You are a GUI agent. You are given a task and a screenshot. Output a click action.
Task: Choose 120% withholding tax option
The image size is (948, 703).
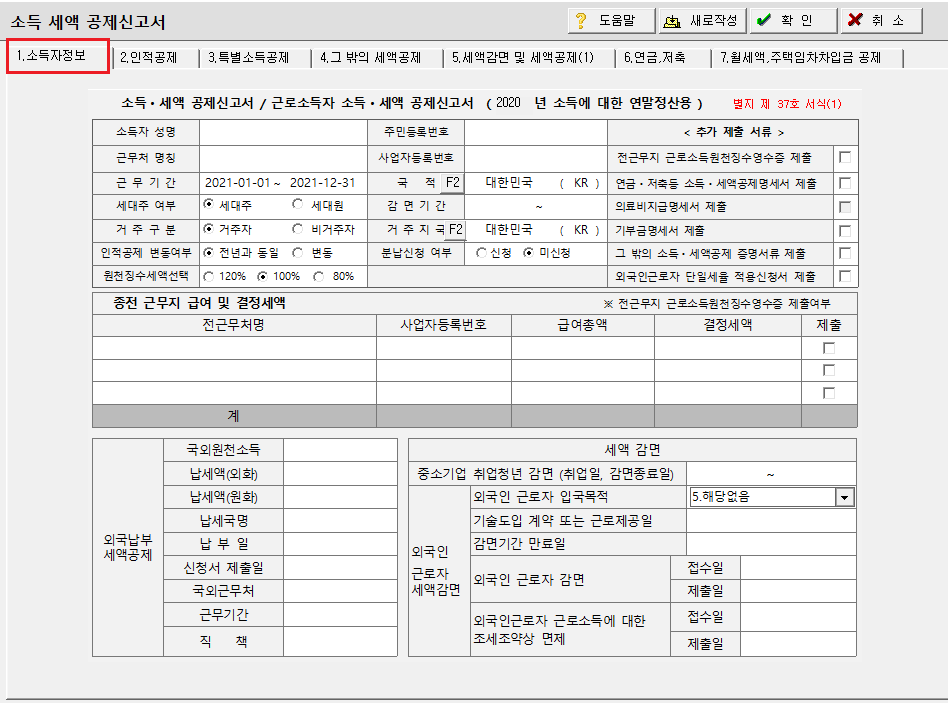click(209, 276)
